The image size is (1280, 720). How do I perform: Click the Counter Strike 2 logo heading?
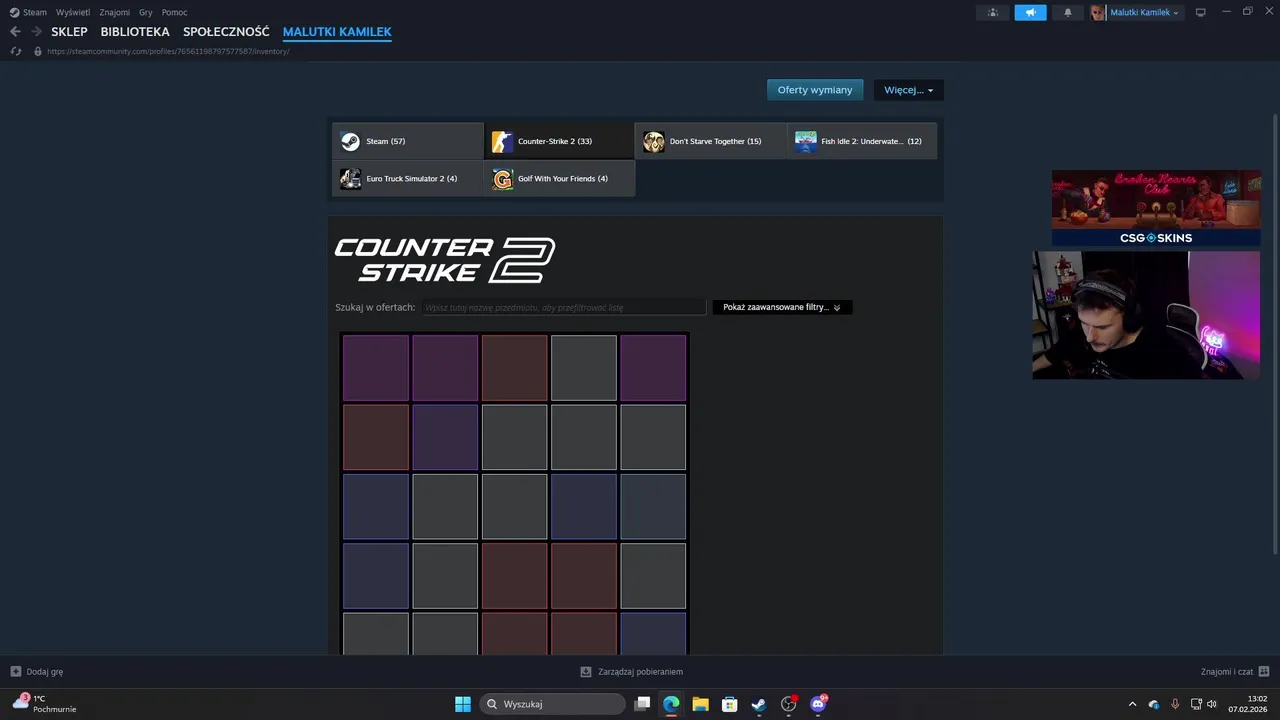[x=445, y=260]
